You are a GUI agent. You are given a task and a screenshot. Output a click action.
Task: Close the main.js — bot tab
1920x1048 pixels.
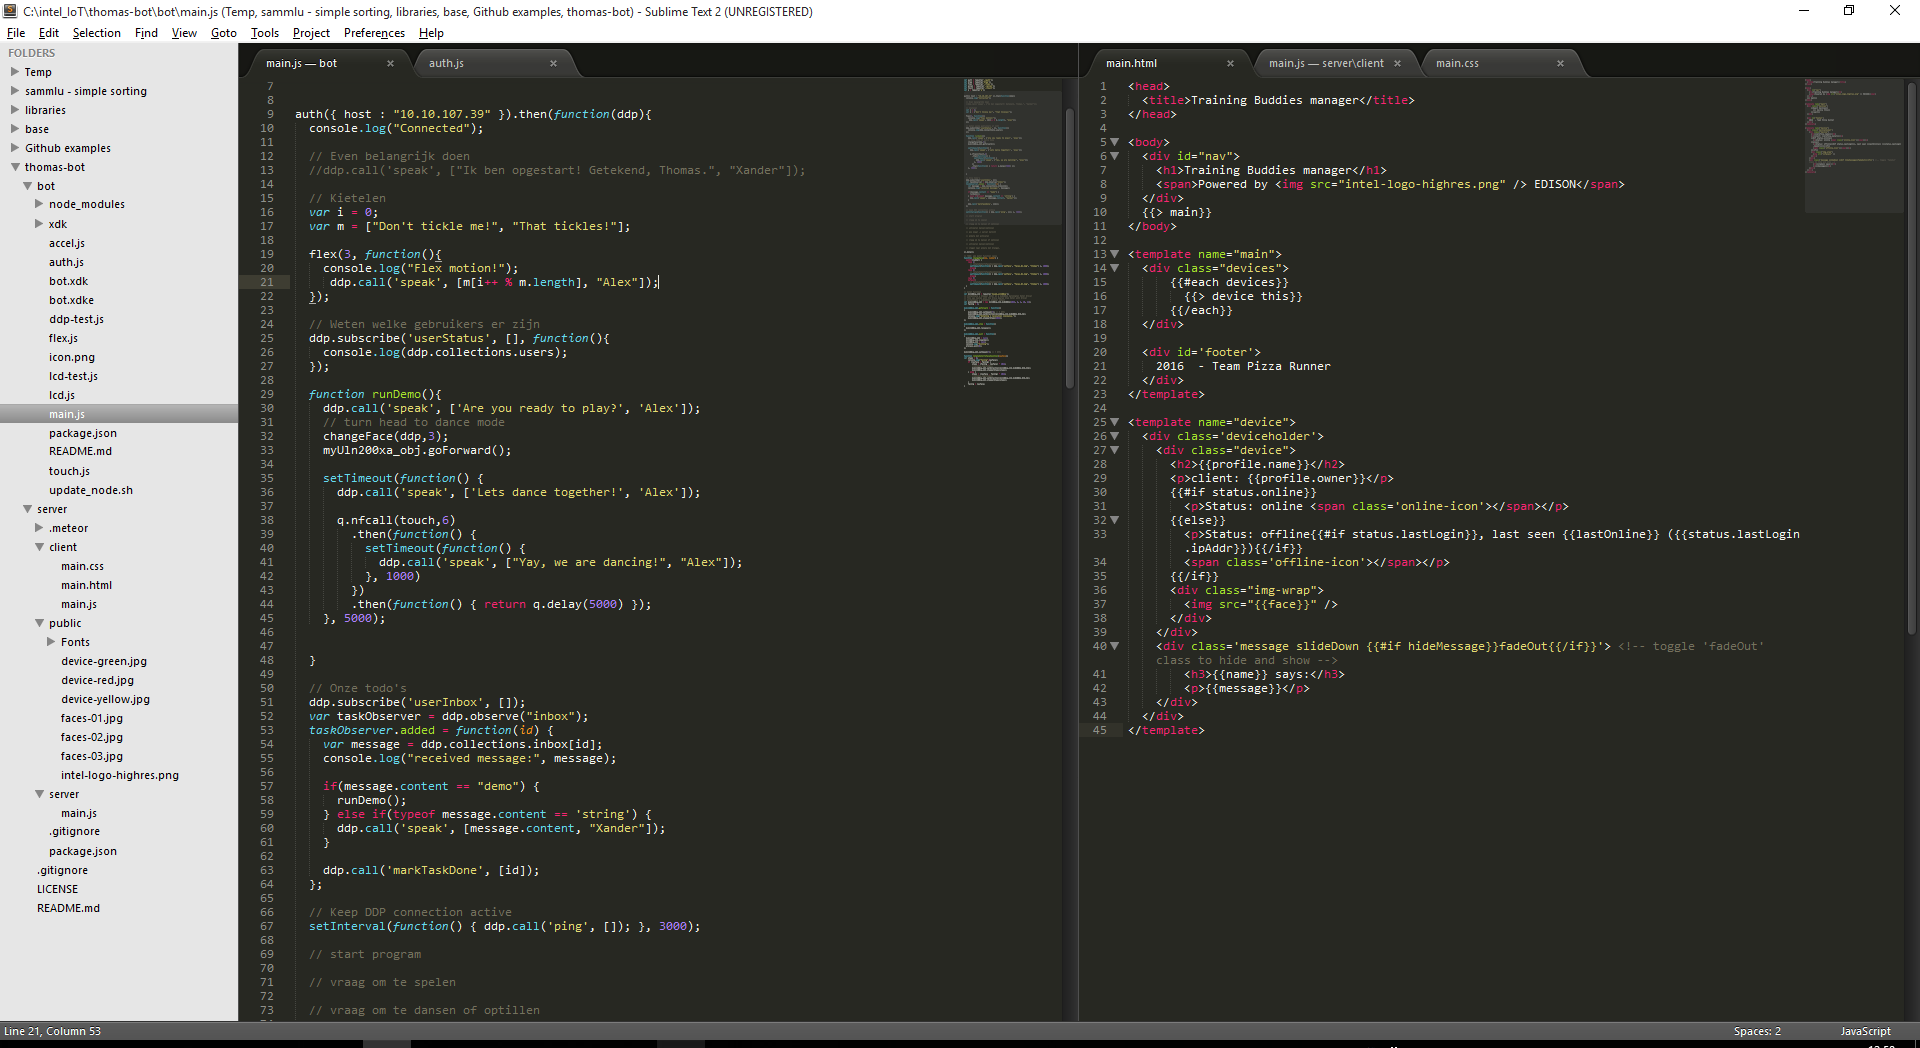(390, 63)
